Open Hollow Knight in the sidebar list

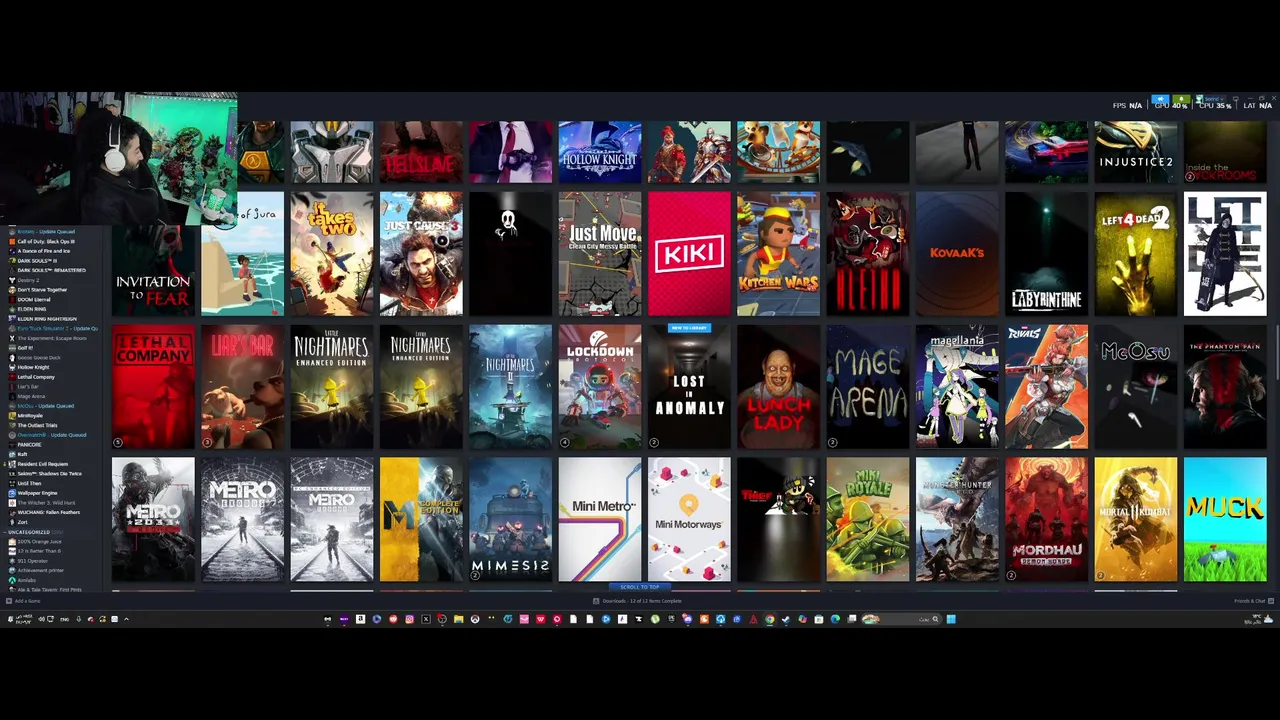point(33,367)
